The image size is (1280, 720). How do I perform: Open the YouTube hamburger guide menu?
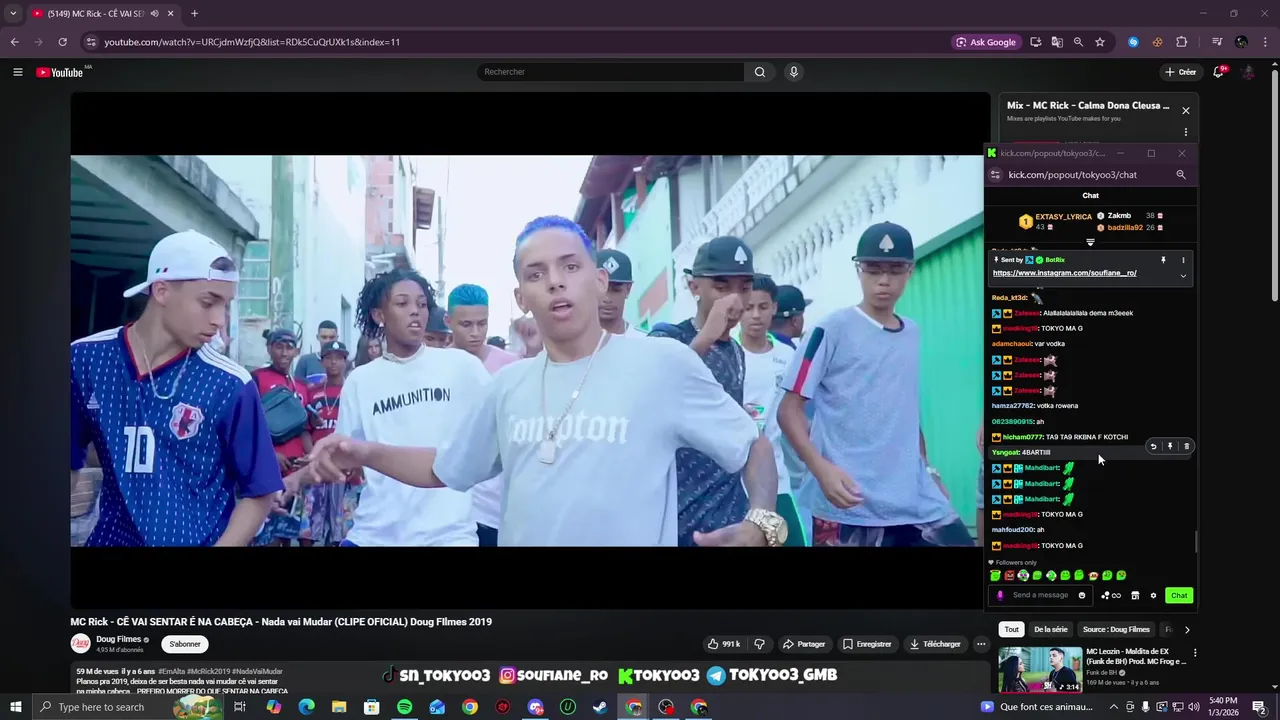pos(17,72)
